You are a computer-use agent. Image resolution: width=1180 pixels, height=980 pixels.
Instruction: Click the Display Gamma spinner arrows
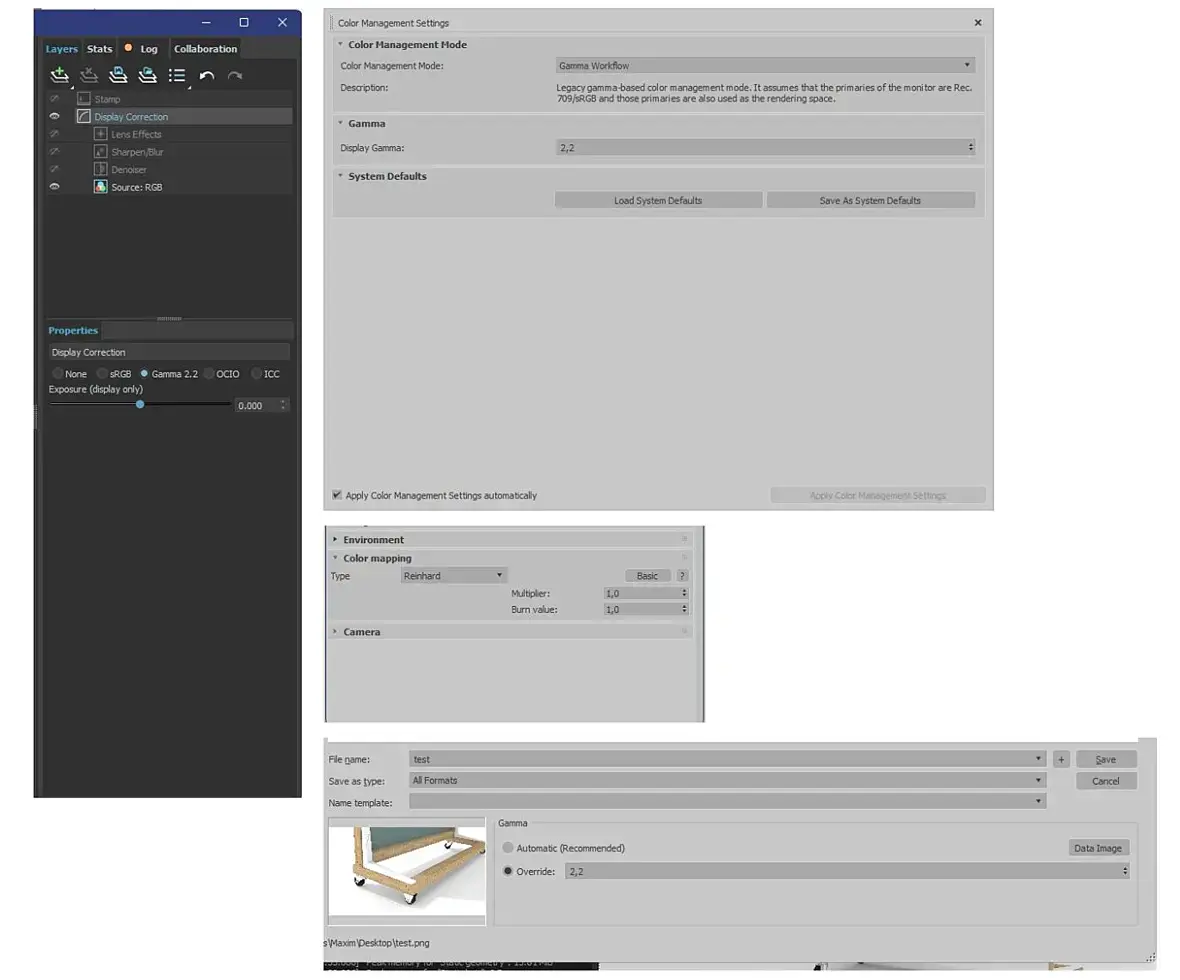971,148
